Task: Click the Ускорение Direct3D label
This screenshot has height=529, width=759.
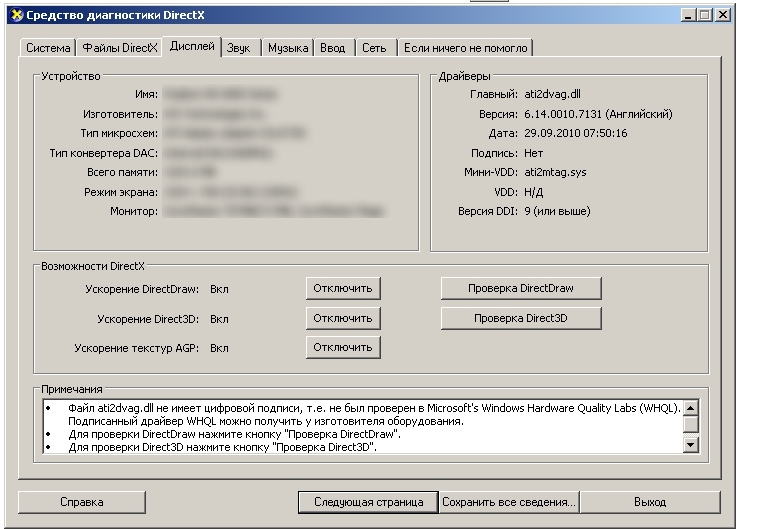Action: point(148,319)
